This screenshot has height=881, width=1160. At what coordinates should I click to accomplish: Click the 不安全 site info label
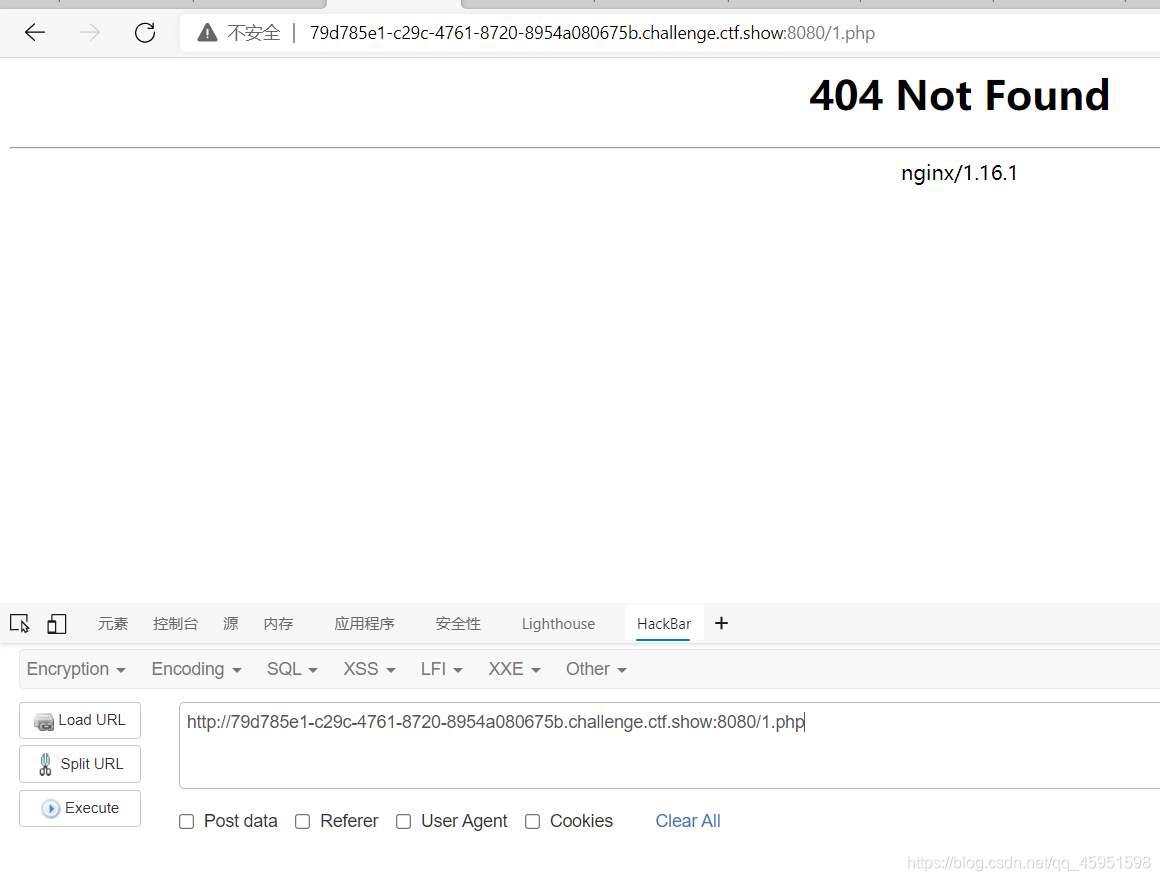(254, 33)
